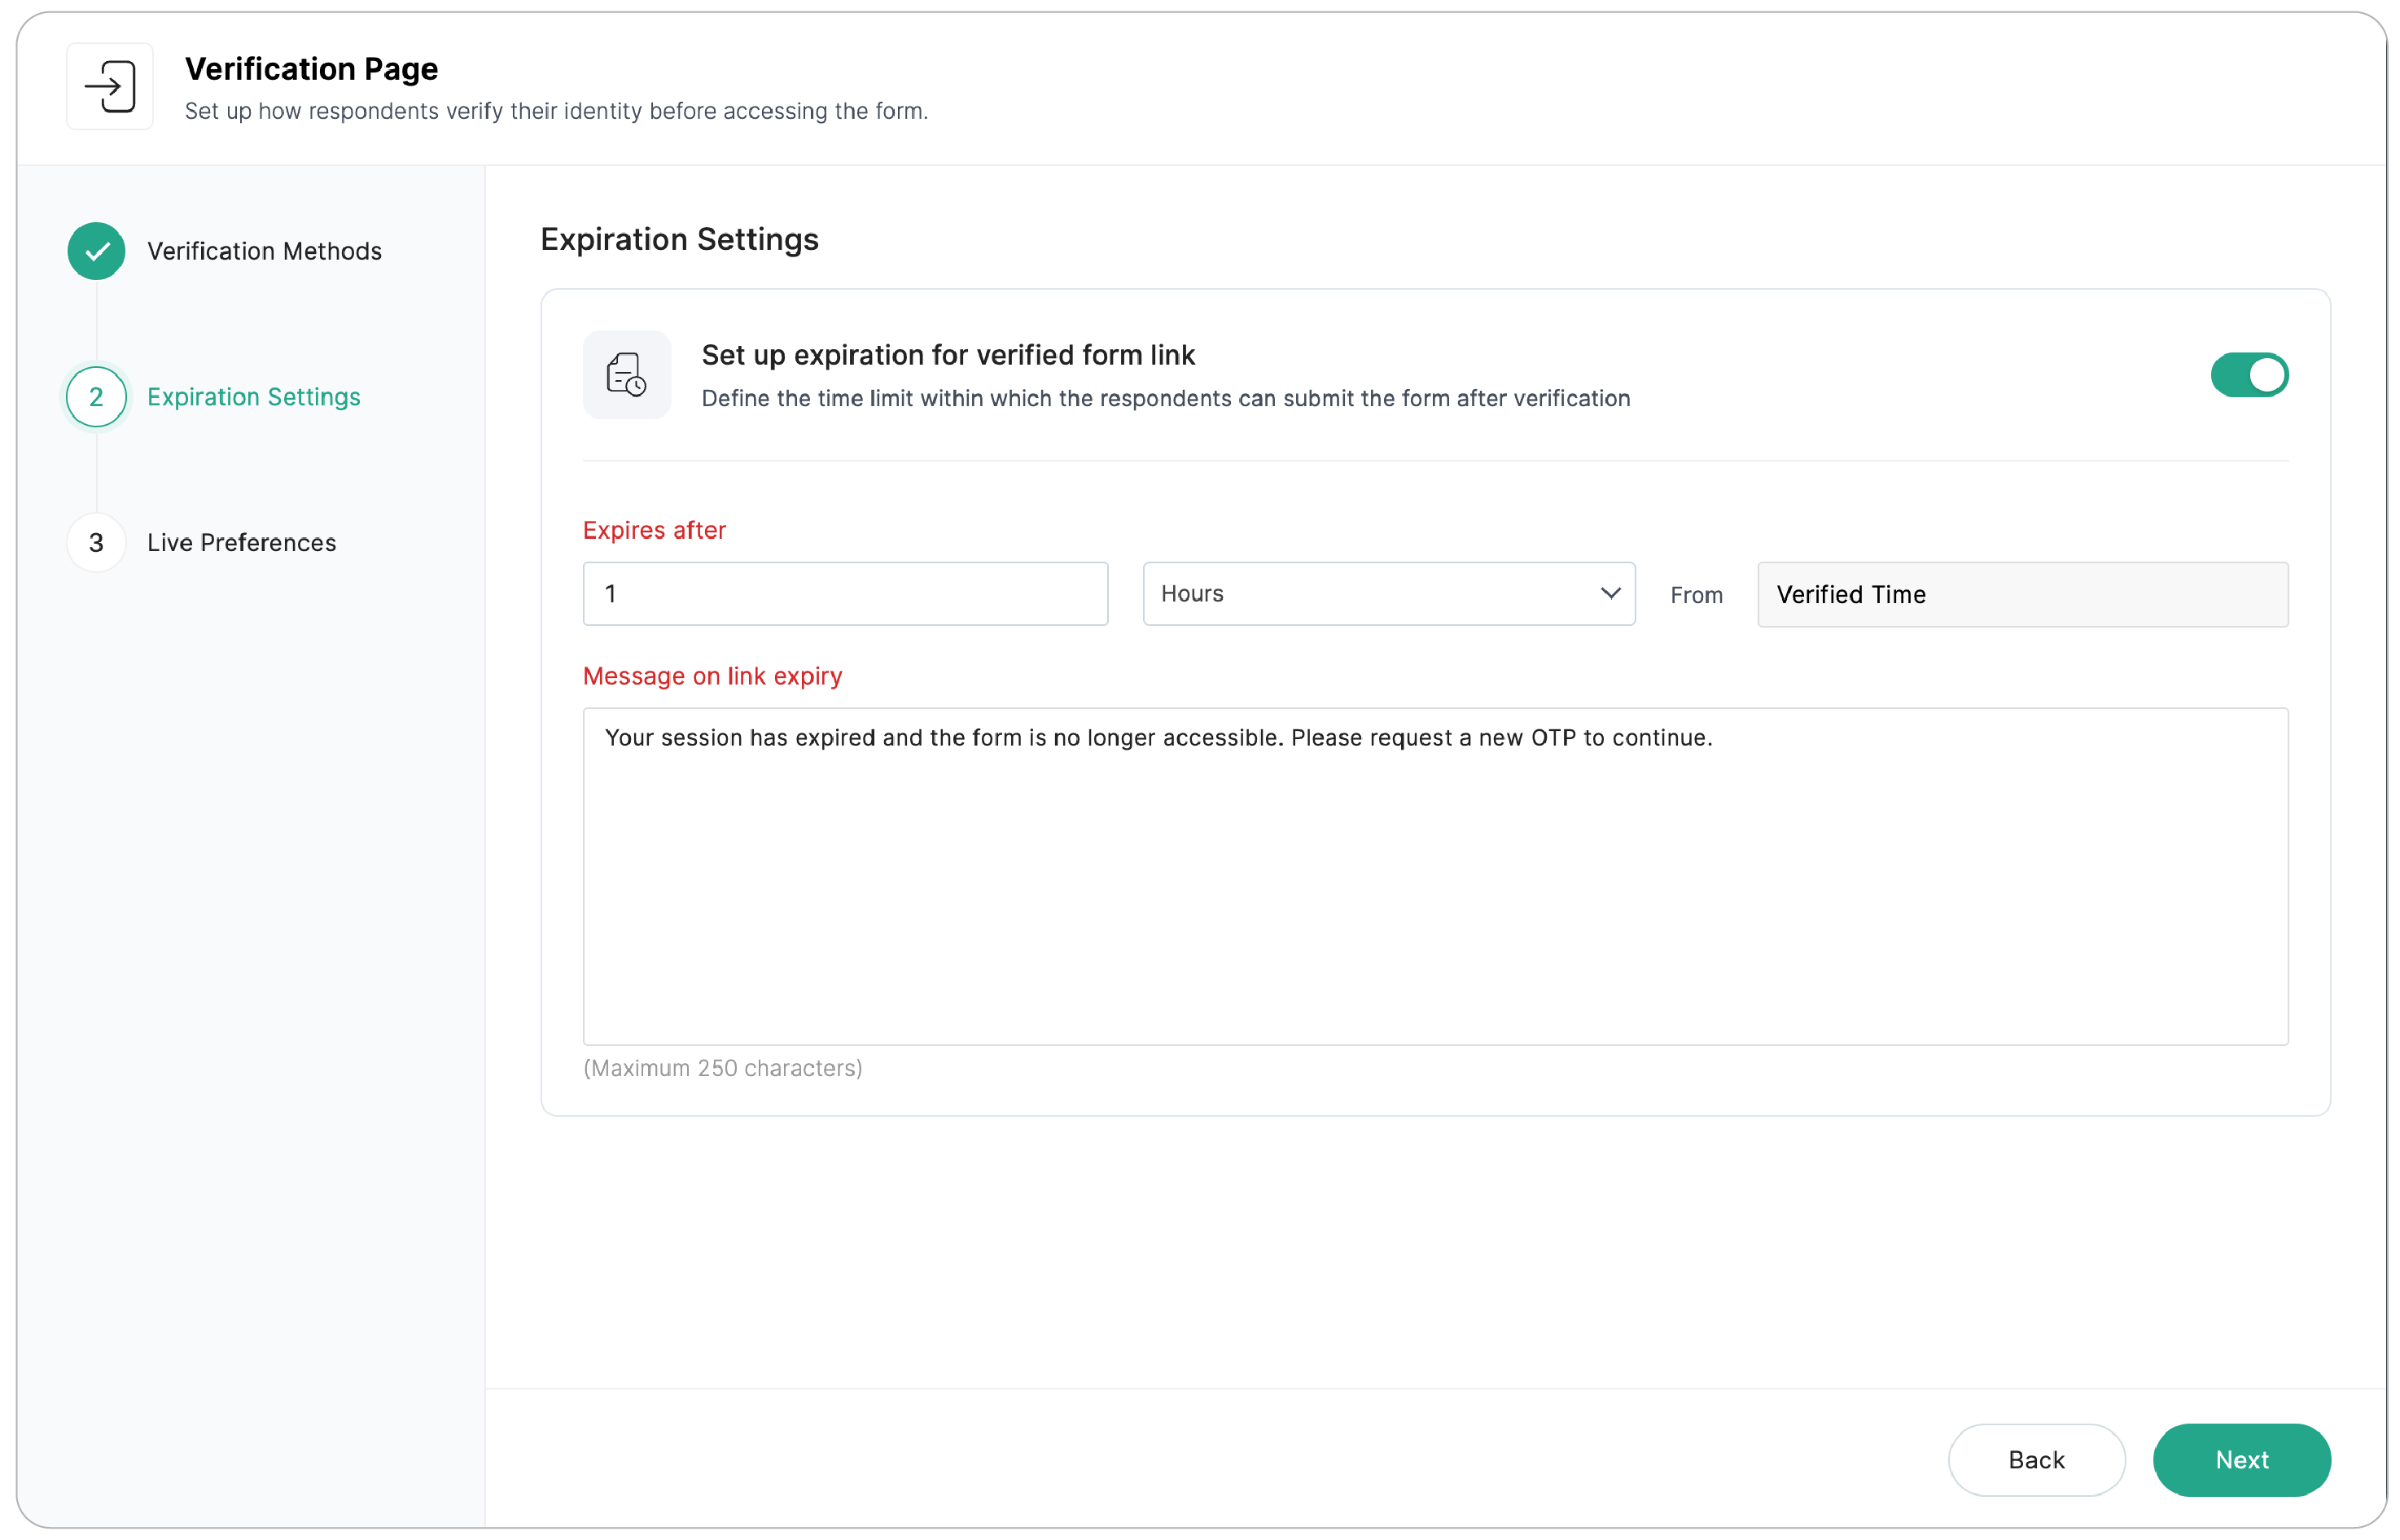Open Live Preferences step
This screenshot has height=1540, width=2400.
pyautogui.click(x=242, y=543)
